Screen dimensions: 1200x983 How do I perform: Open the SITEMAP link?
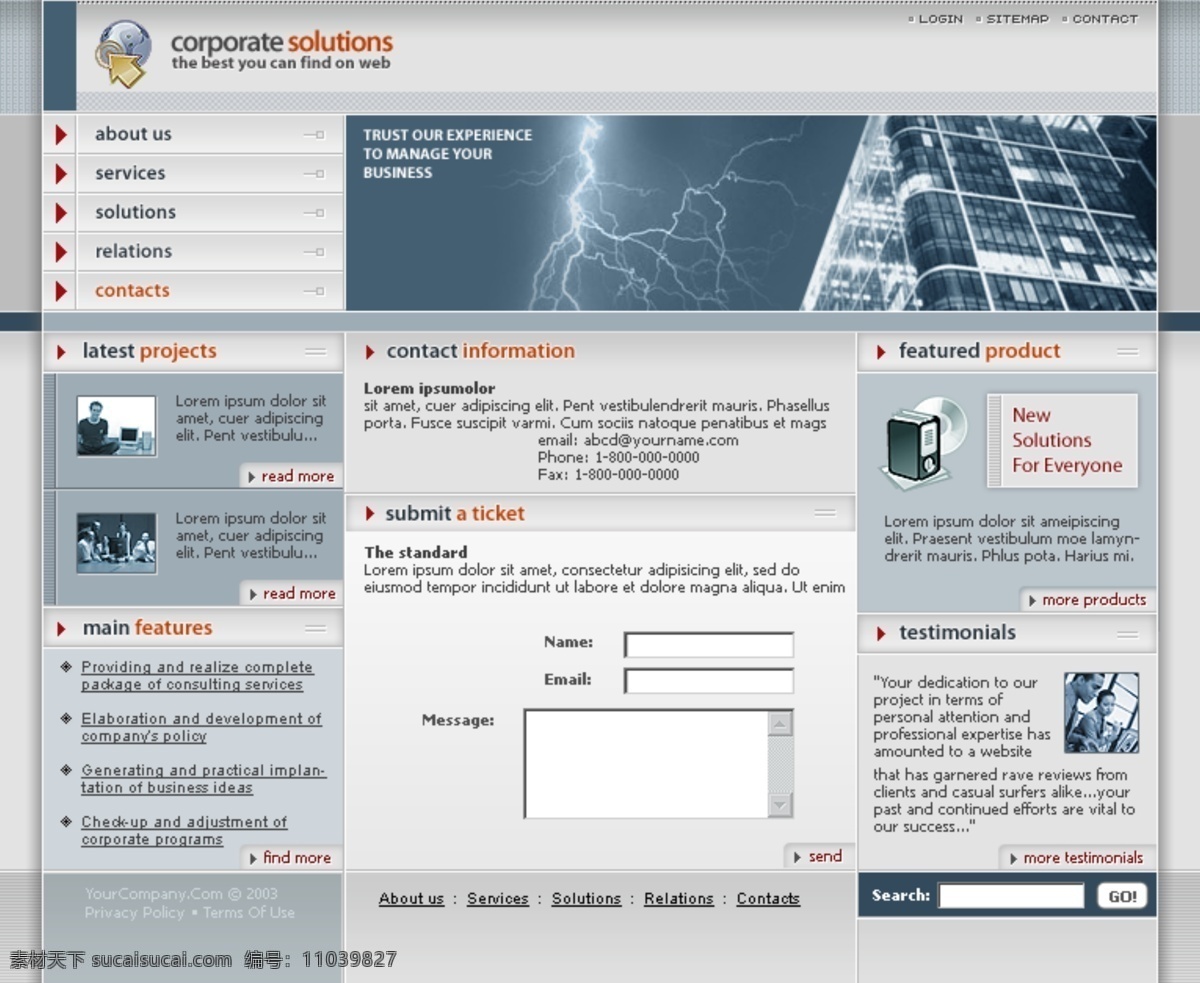pyautogui.click(x=1017, y=19)
